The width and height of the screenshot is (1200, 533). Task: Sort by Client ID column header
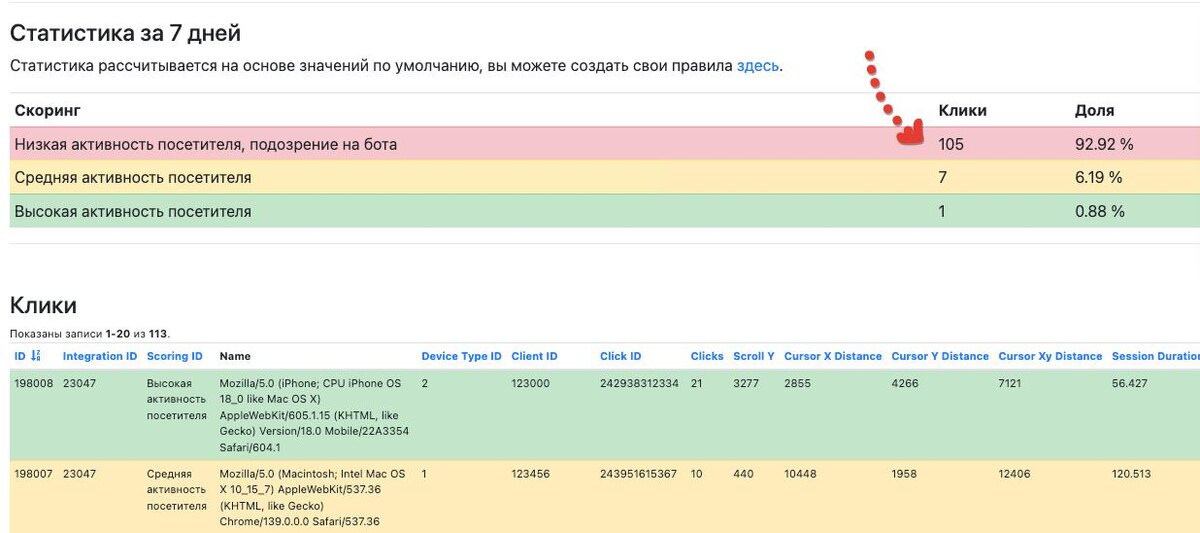tap(534, 356)
